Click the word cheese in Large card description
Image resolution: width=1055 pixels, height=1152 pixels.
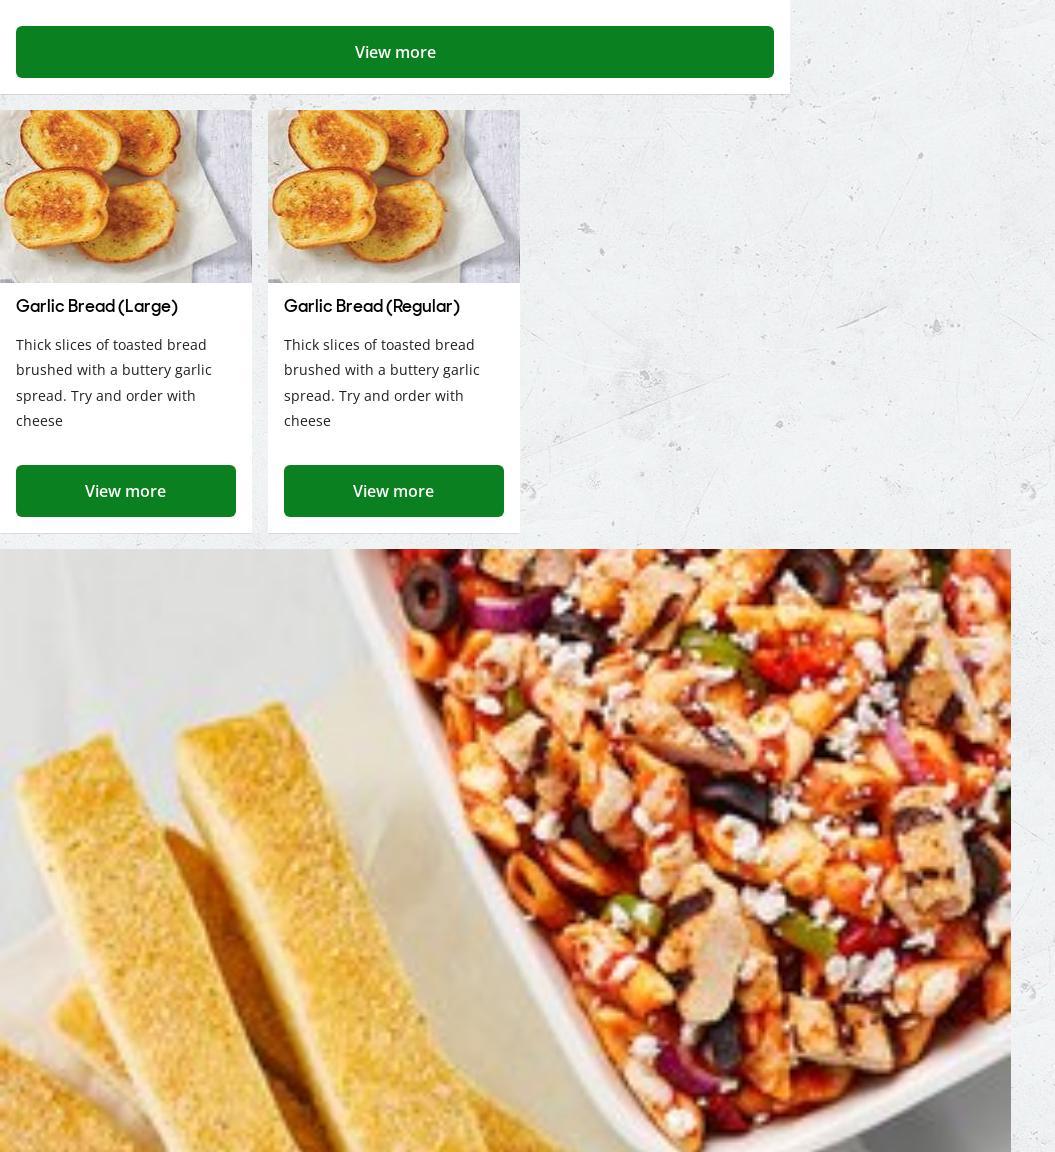(40, 421)
